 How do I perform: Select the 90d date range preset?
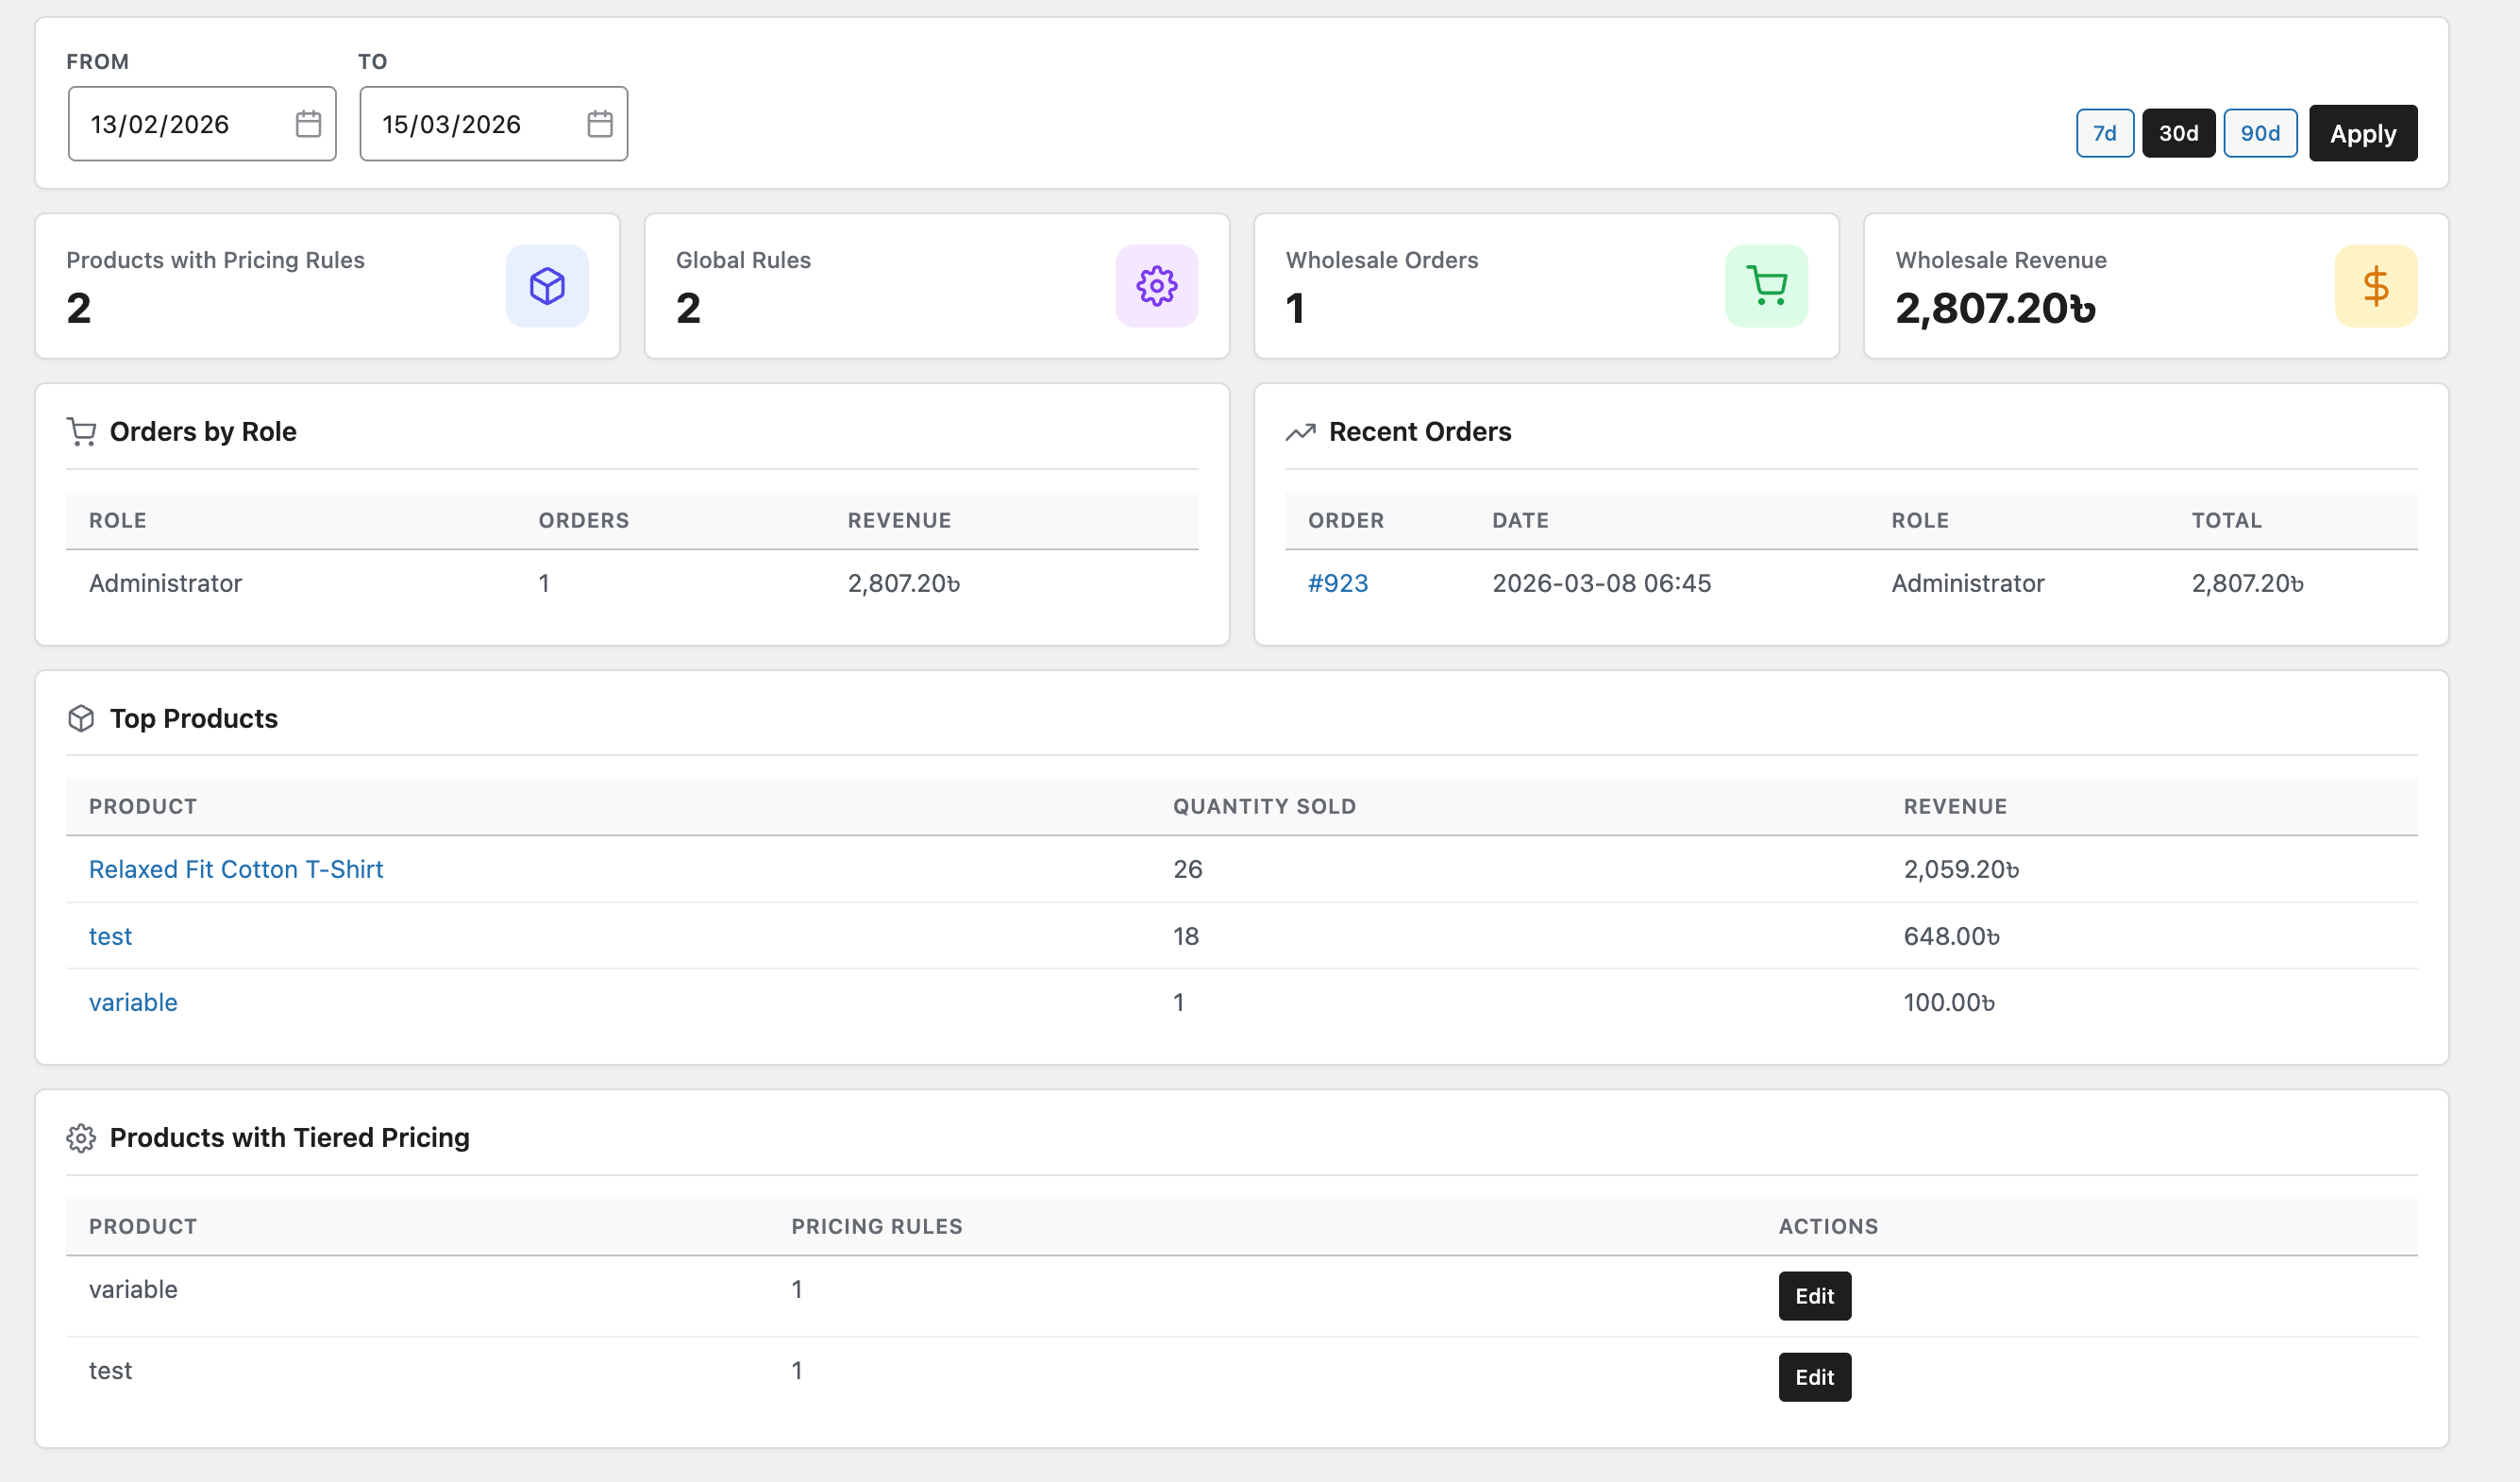[2260, 132]
